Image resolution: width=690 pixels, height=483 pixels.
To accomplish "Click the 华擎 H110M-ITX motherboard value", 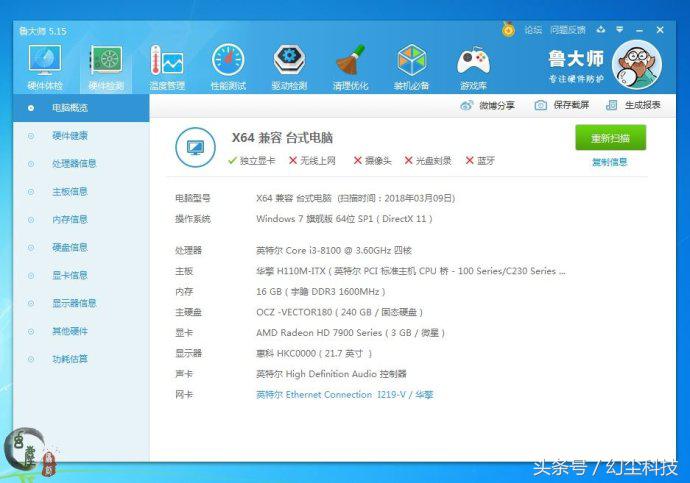I will pos(411,271).
